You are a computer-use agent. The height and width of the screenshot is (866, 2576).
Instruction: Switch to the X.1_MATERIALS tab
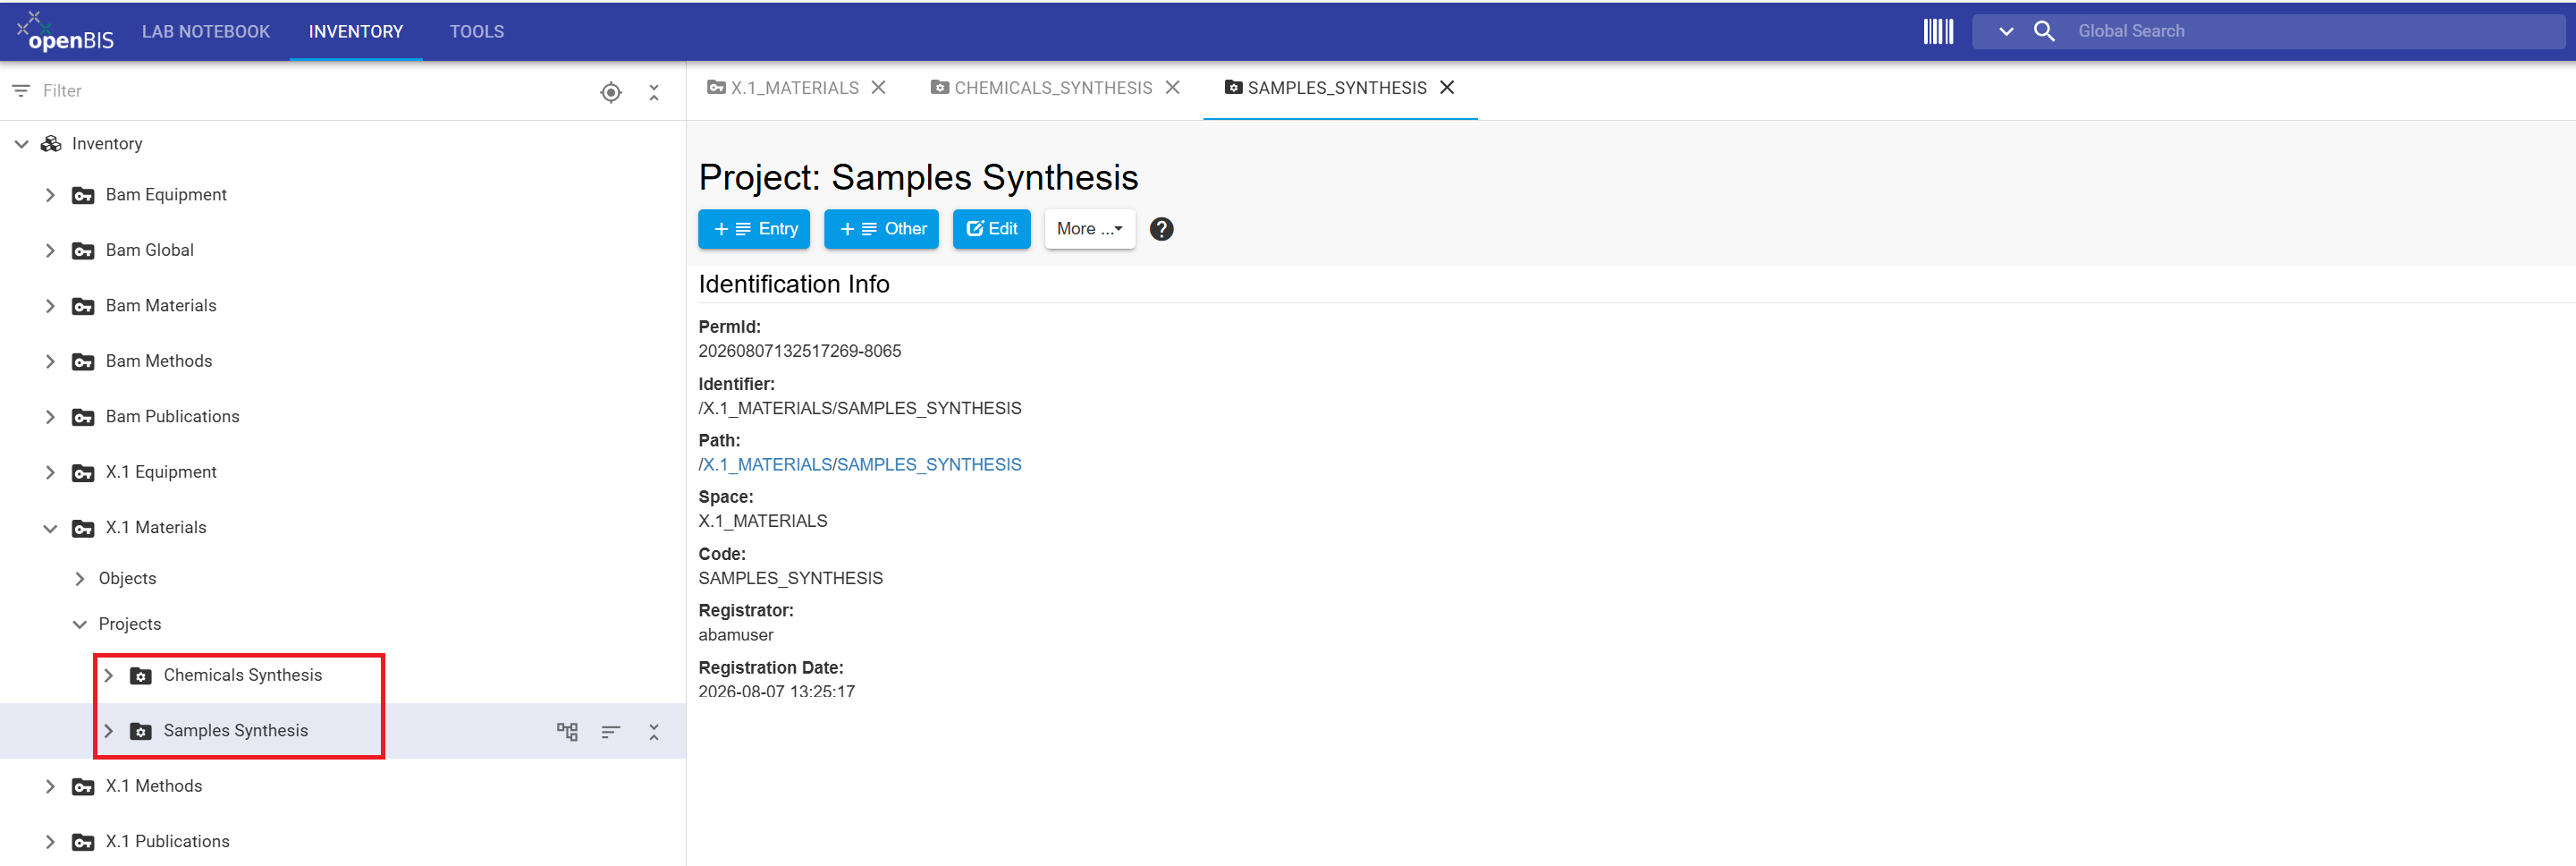coord(783,88)
